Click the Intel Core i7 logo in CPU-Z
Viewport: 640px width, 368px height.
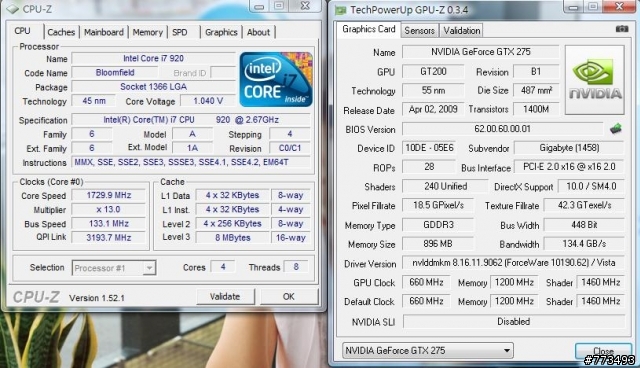point(276,79)
